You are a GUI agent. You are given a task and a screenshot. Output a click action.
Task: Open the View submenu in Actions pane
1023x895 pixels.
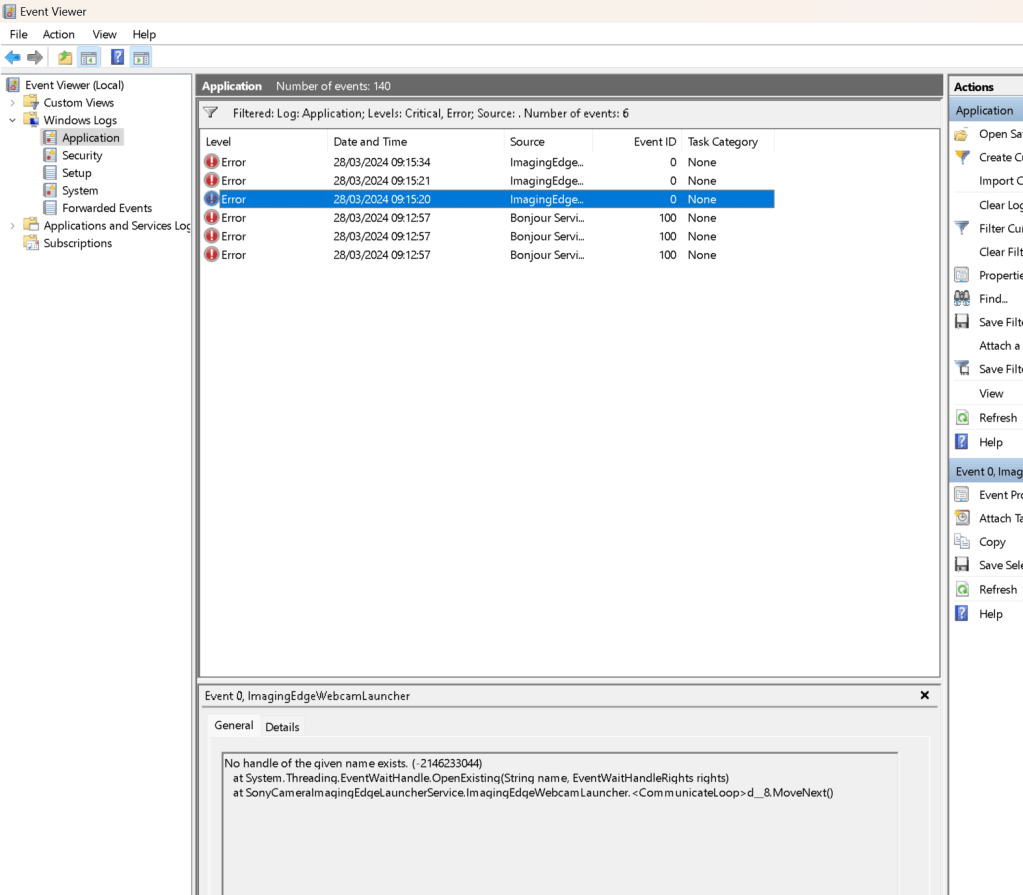point(991,393)
